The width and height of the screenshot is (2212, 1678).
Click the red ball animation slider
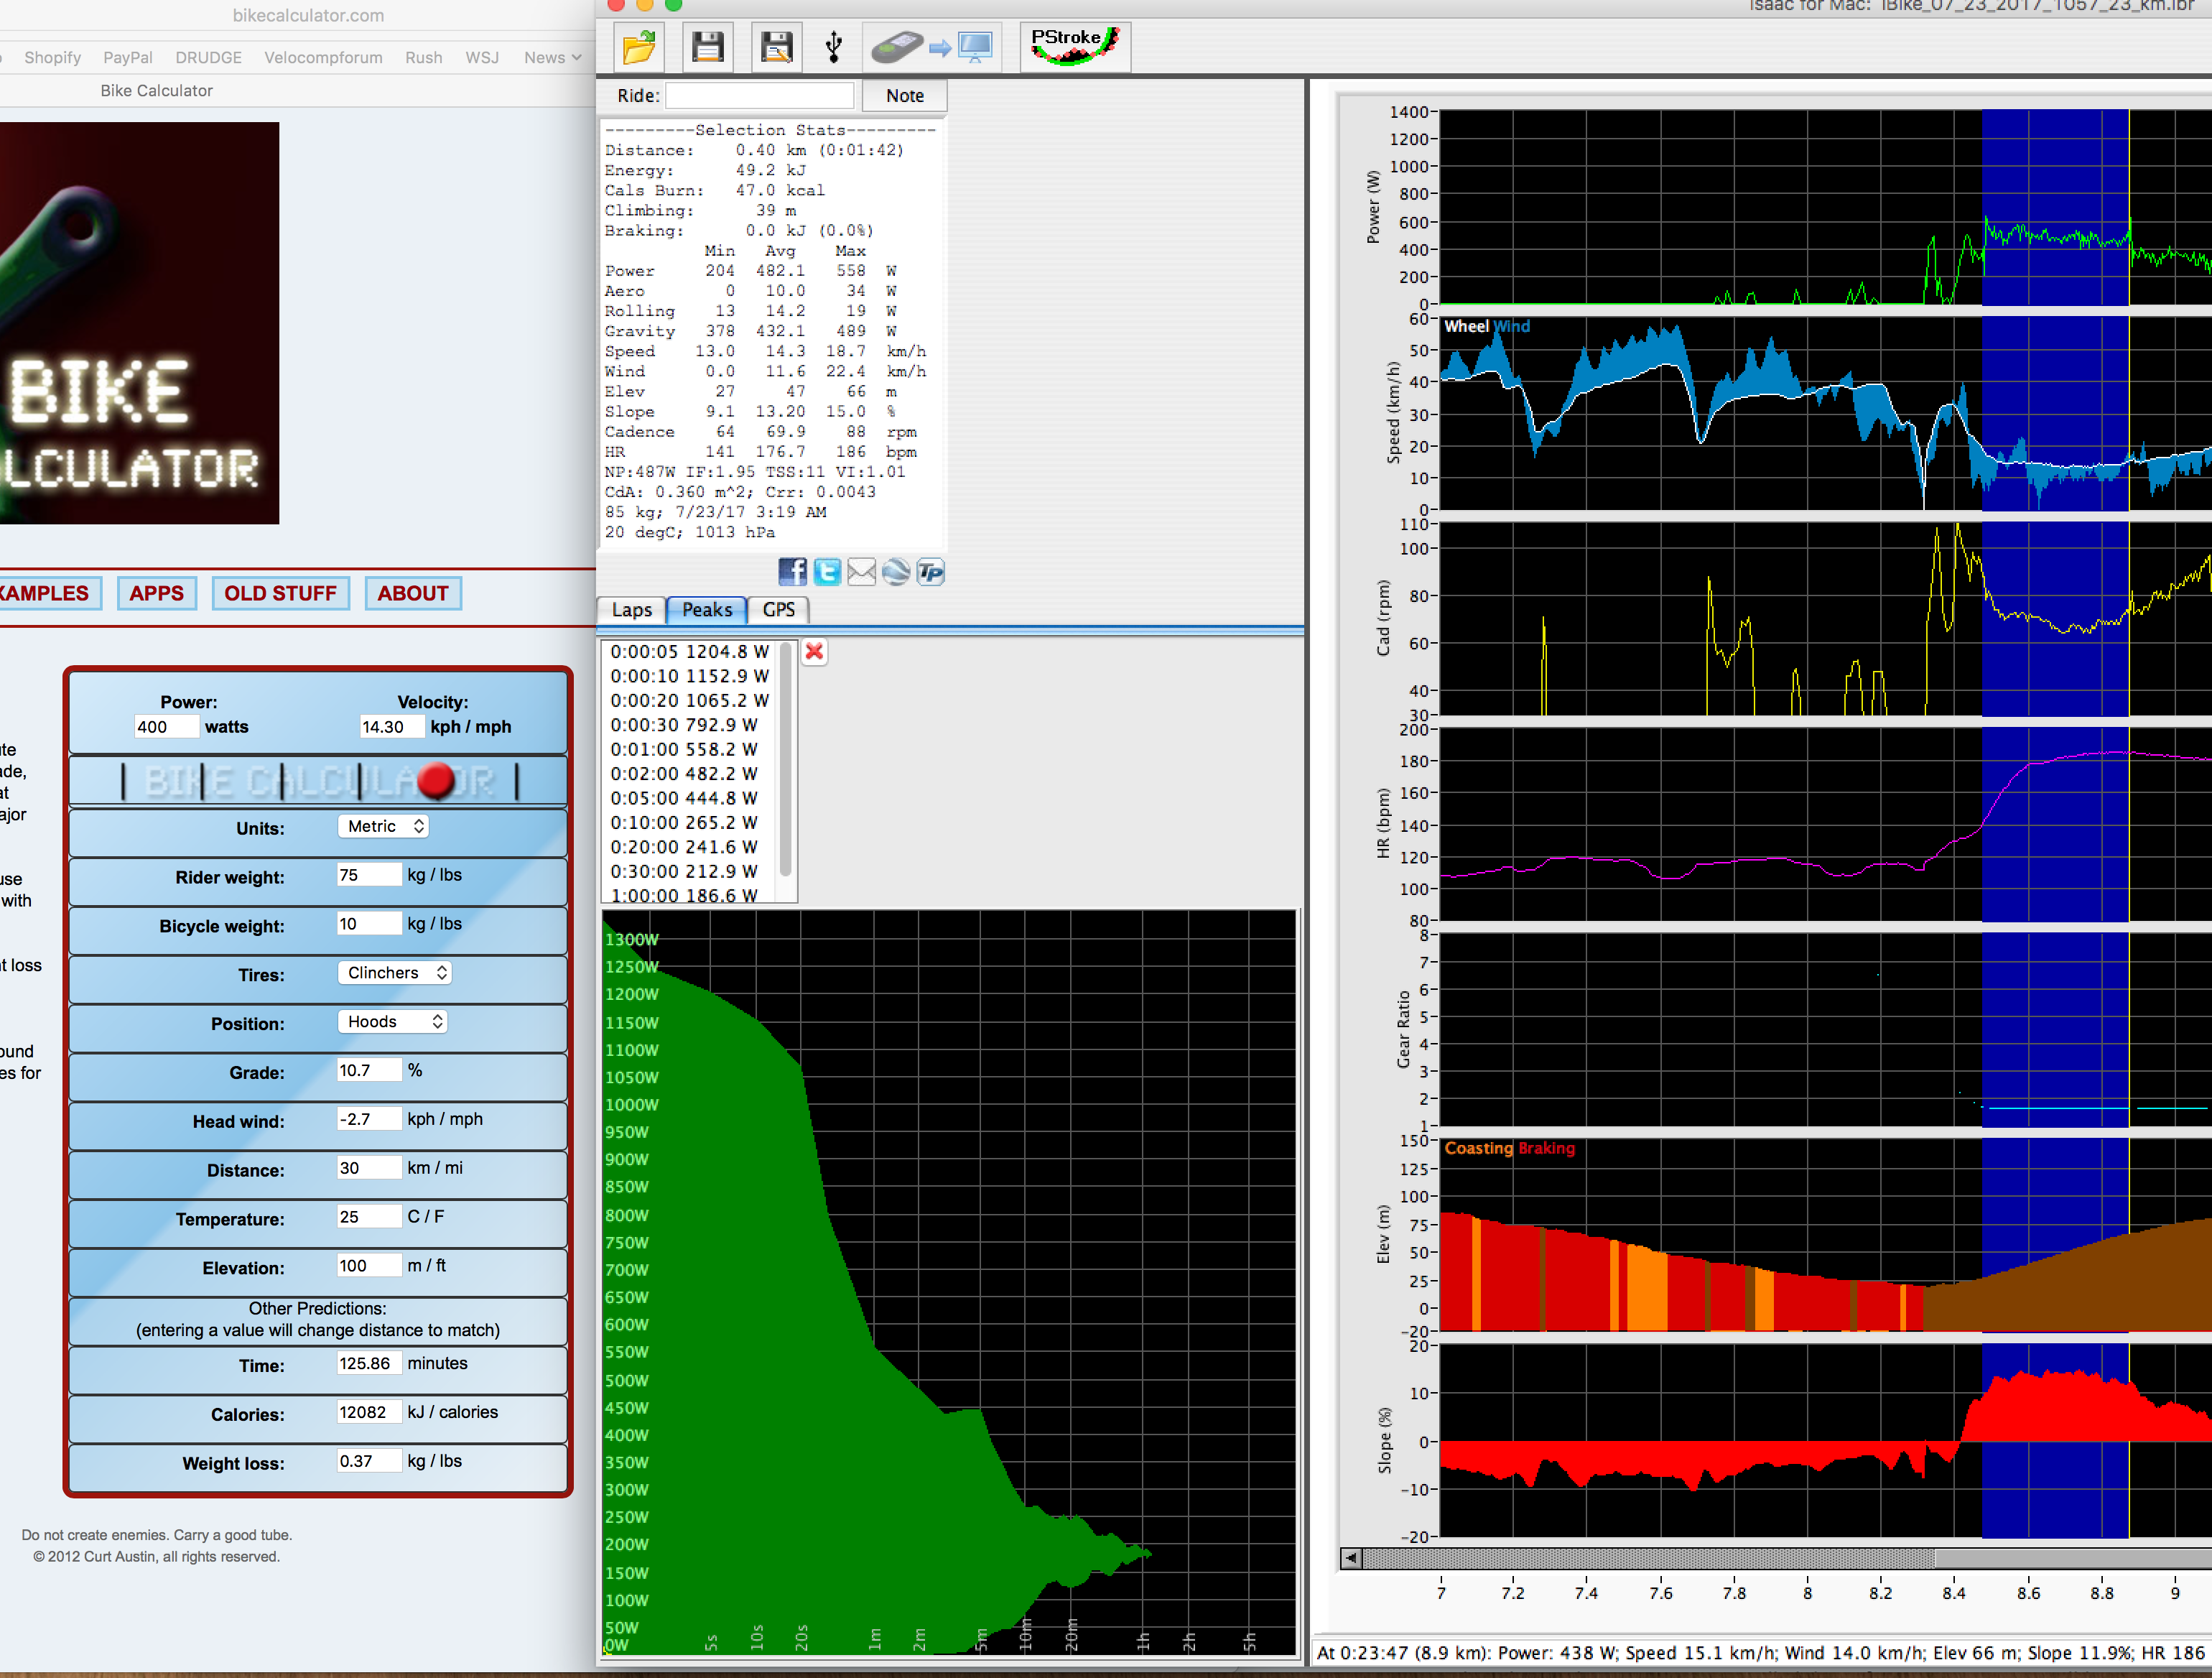tap(436, 781)
